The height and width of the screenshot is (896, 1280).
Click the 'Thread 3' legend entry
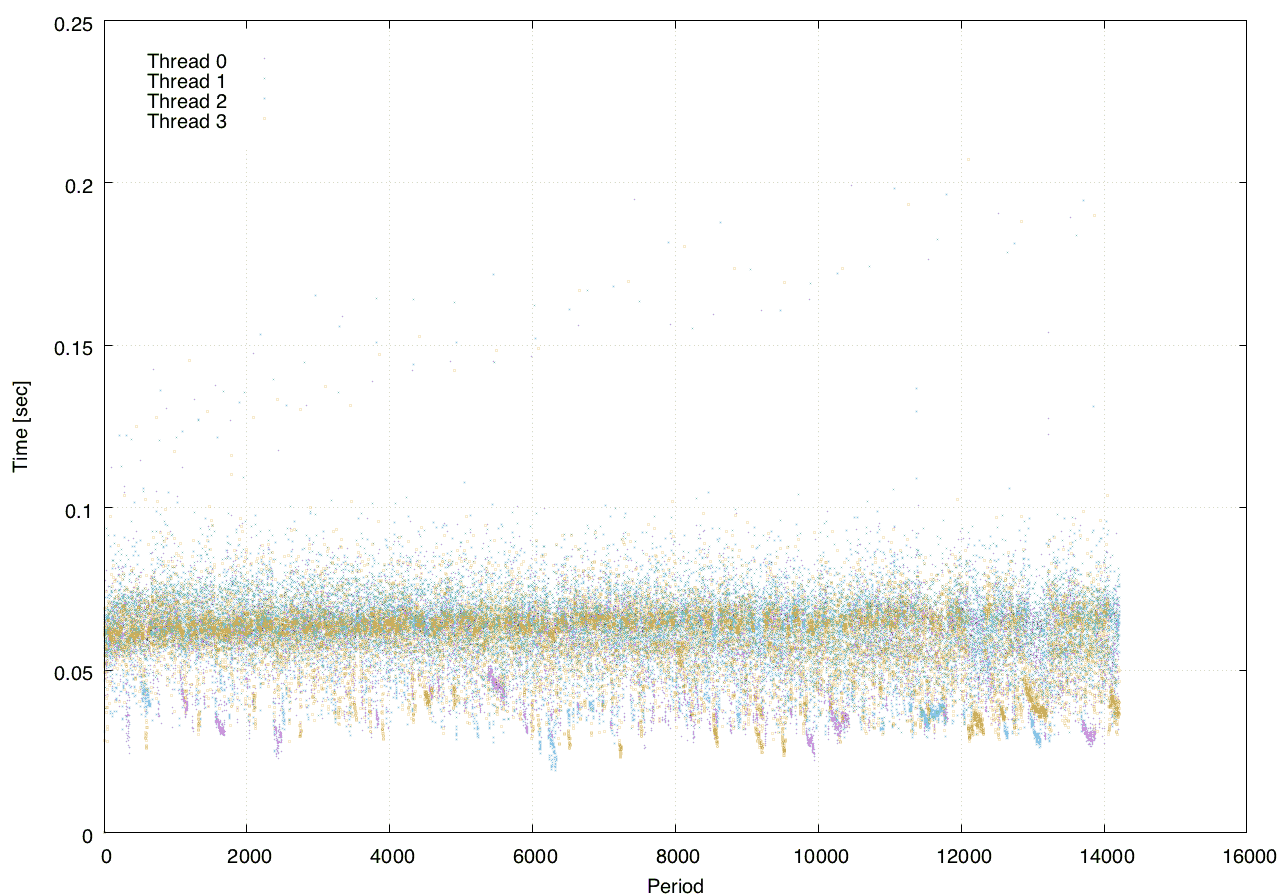tap(187, 122)
